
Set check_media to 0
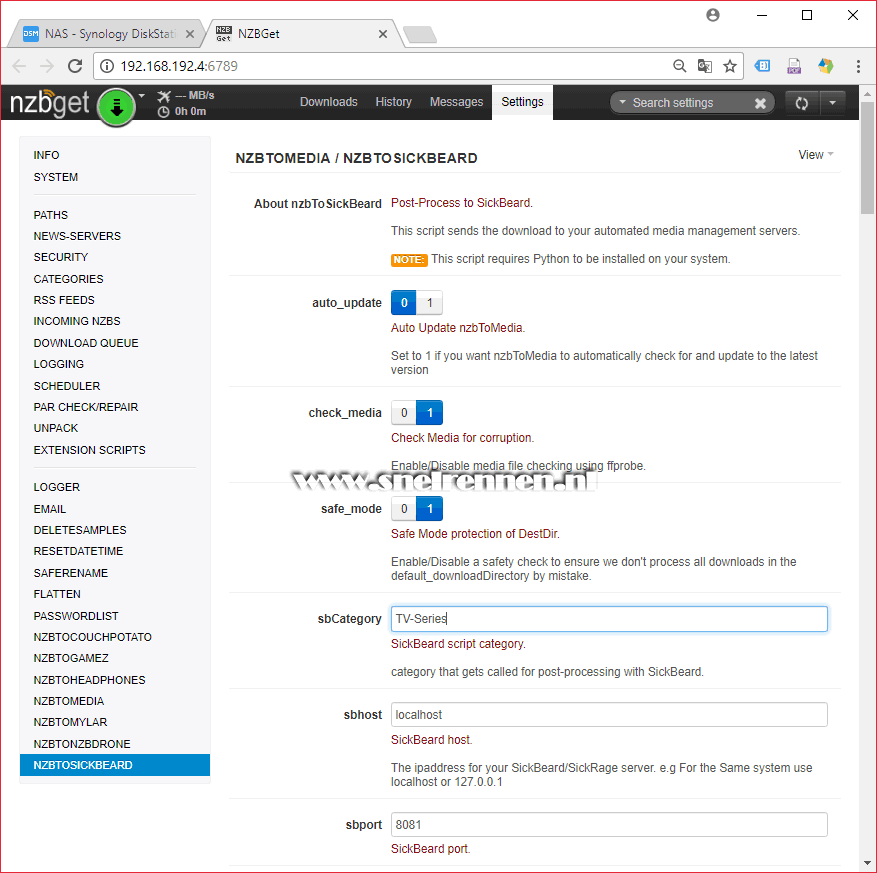point(404,413)
